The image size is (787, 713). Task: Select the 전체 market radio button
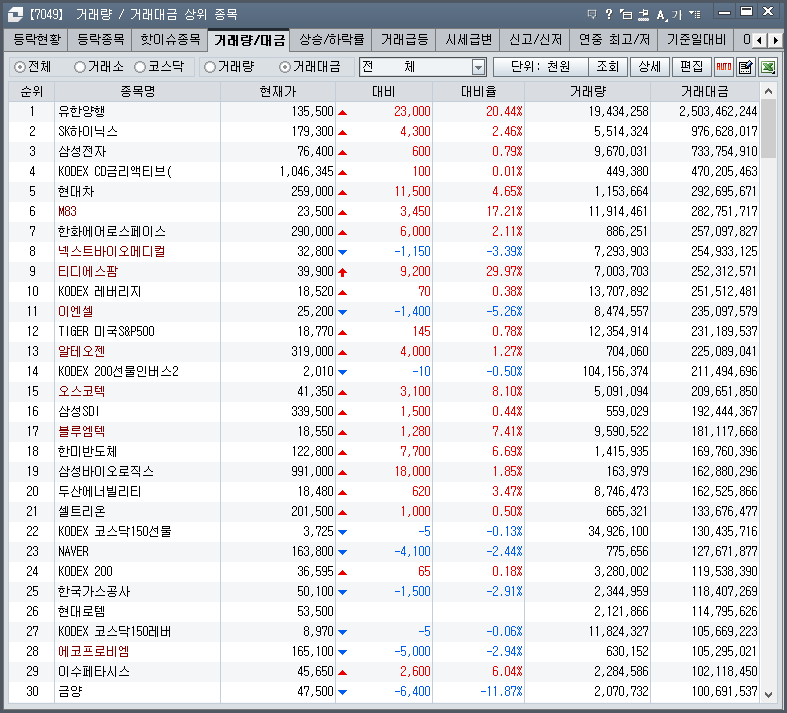tap(20, 67)
